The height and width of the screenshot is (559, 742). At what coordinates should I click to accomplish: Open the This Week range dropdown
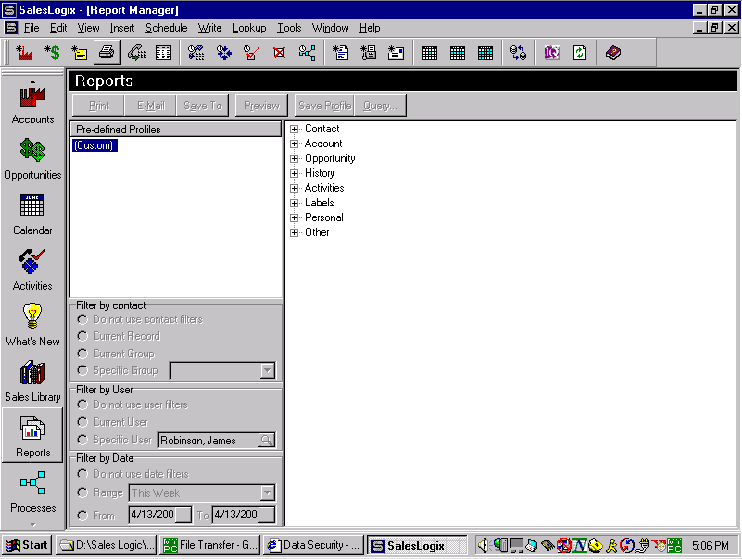pos(267,493)
